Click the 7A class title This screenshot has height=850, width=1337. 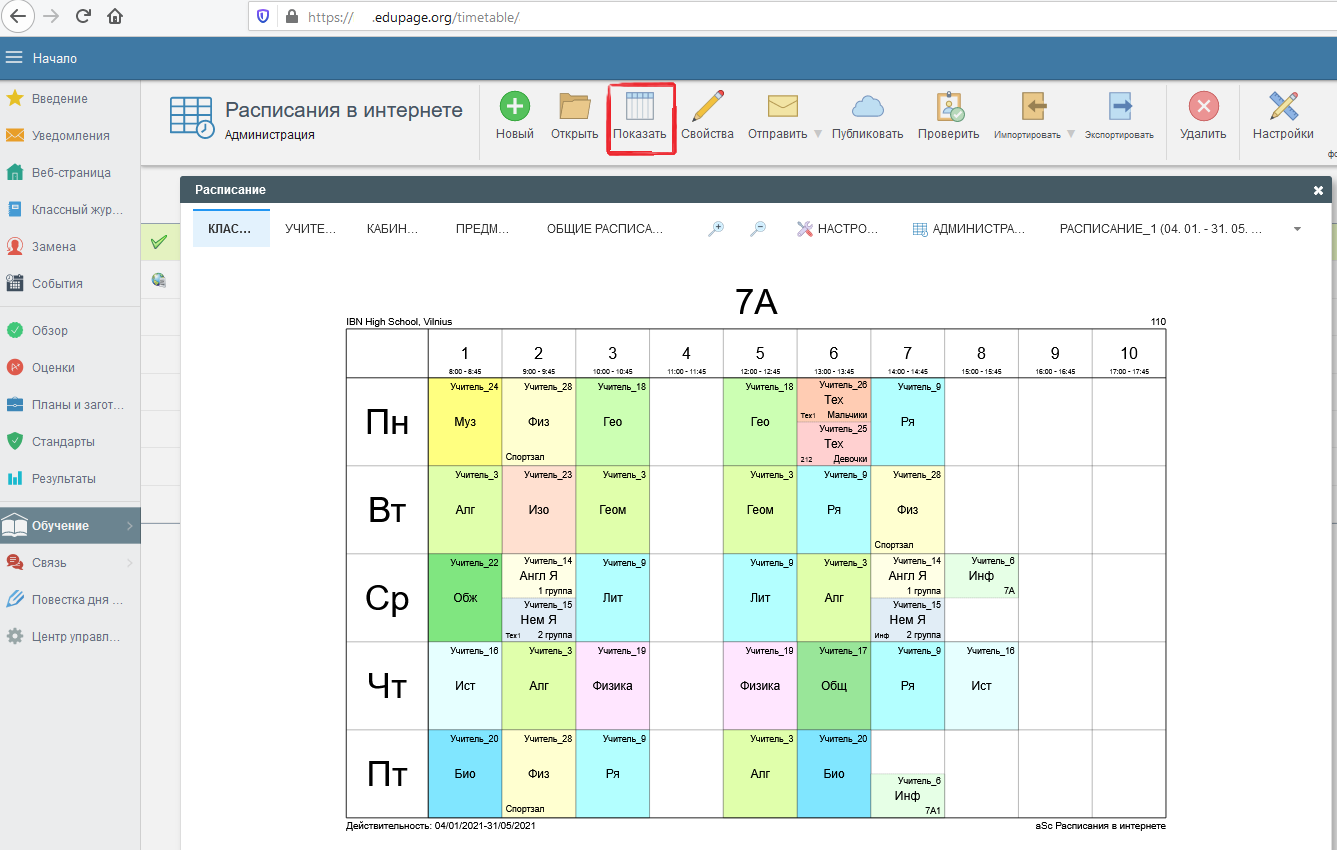(x=756, y=302)
